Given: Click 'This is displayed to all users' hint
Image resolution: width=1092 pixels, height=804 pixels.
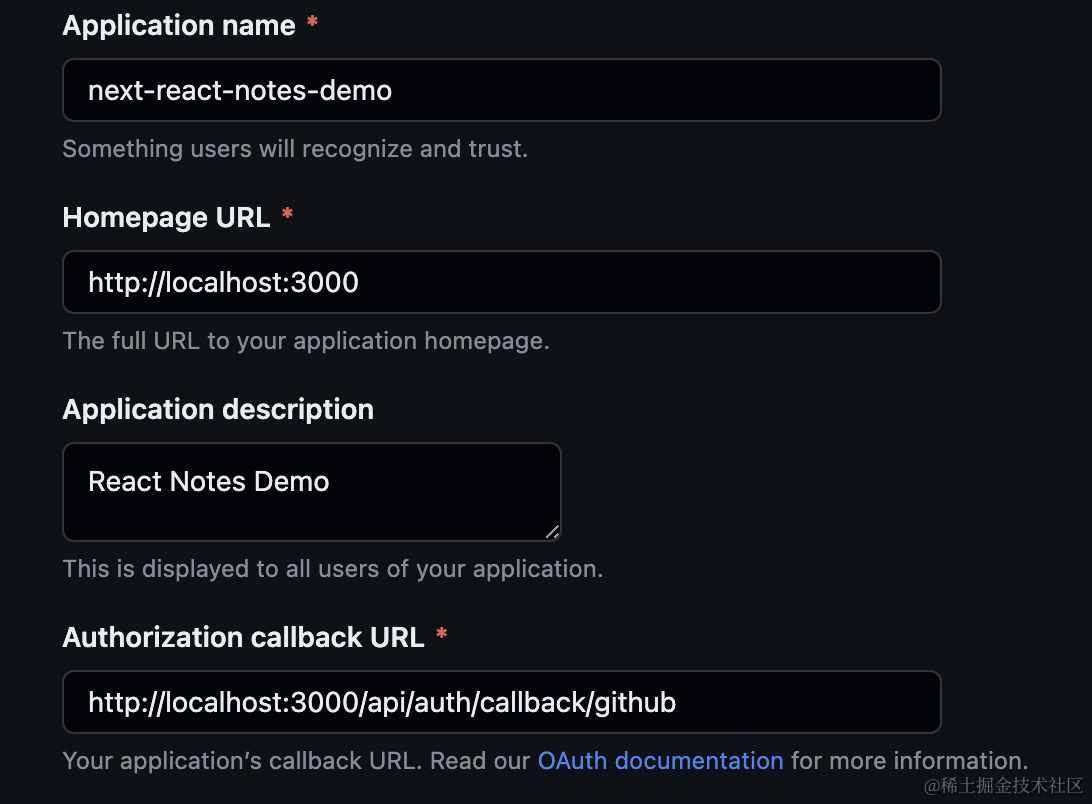Looking at the screenshot, I should tap(332, 569).
